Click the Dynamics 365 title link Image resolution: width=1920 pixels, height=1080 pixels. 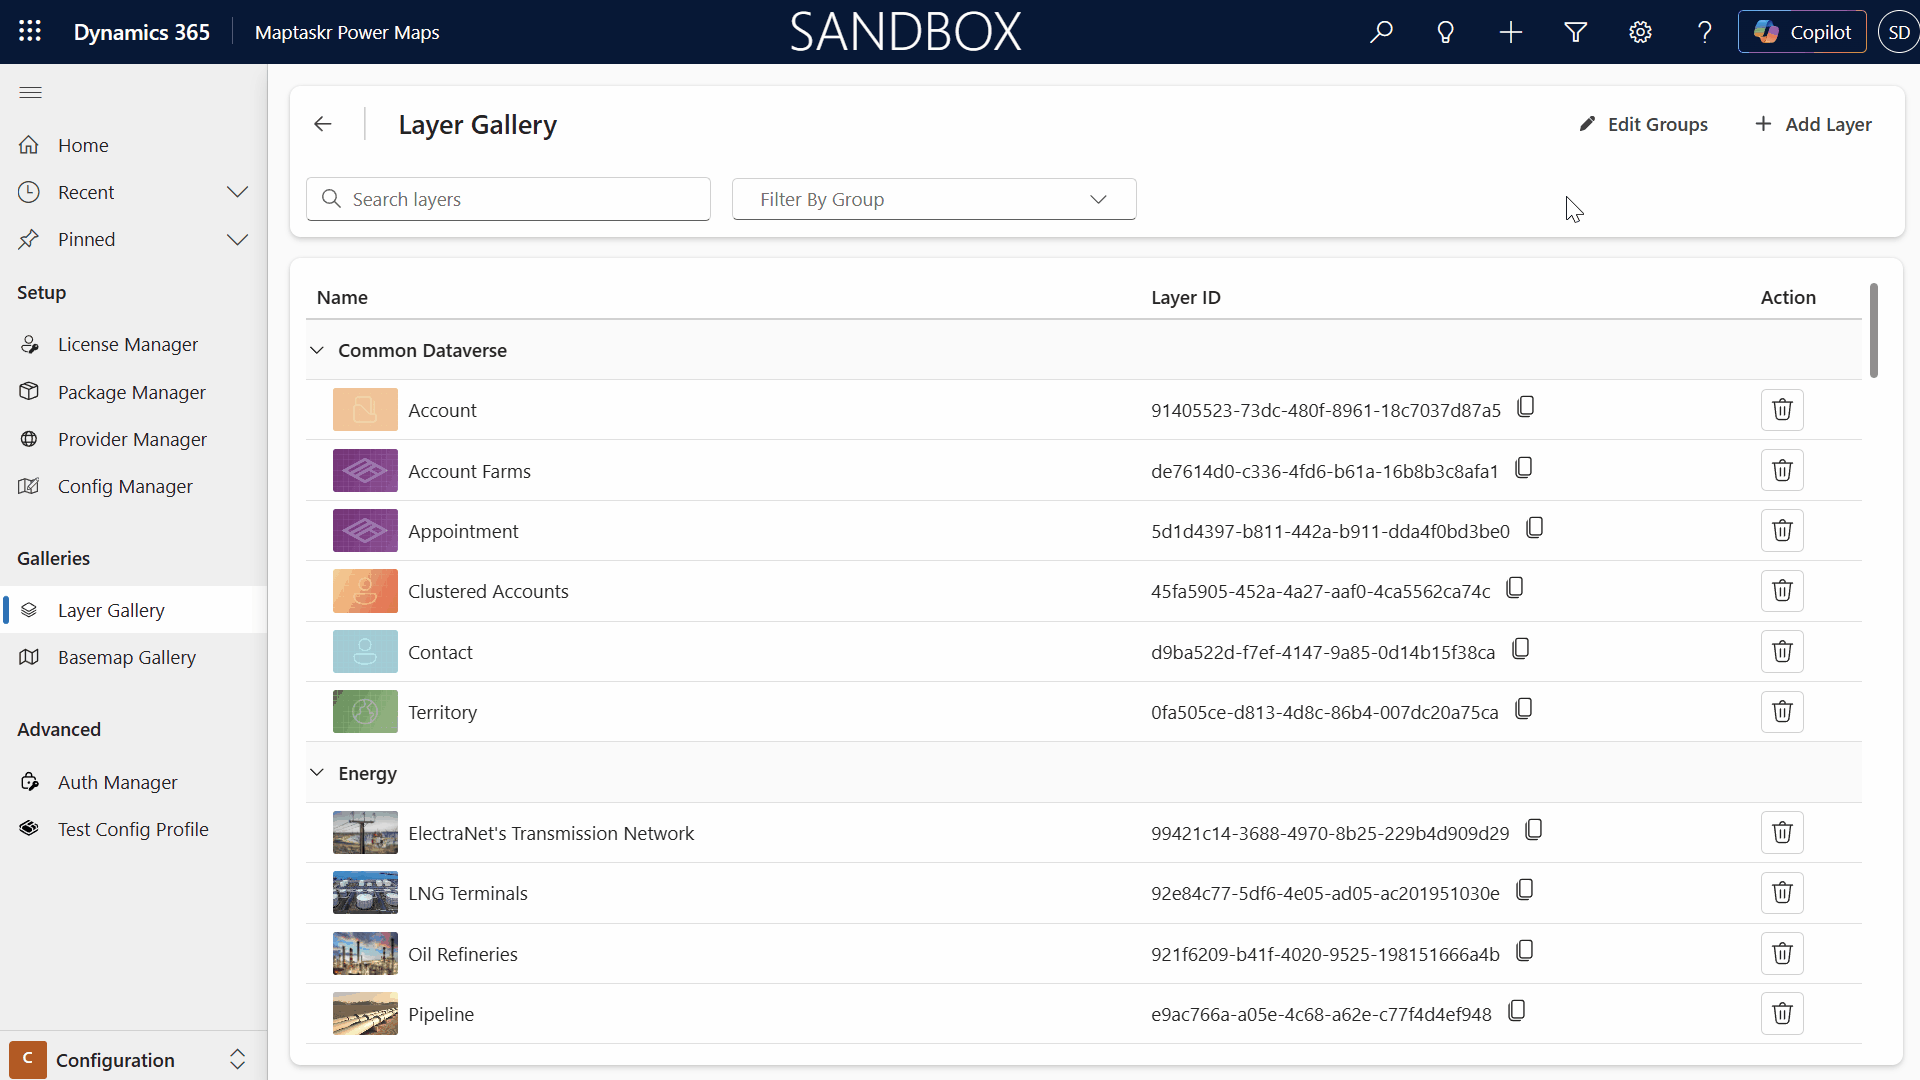coord(142,32)
